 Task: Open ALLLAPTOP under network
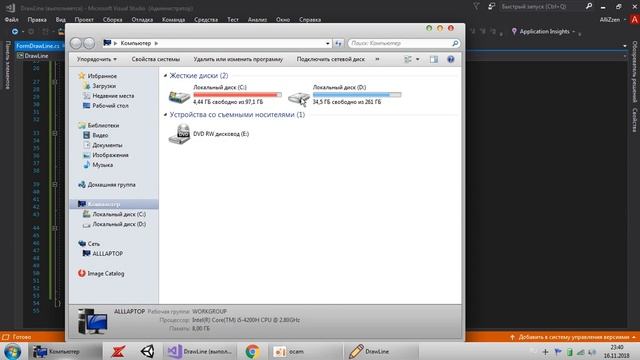coord(107,253)
